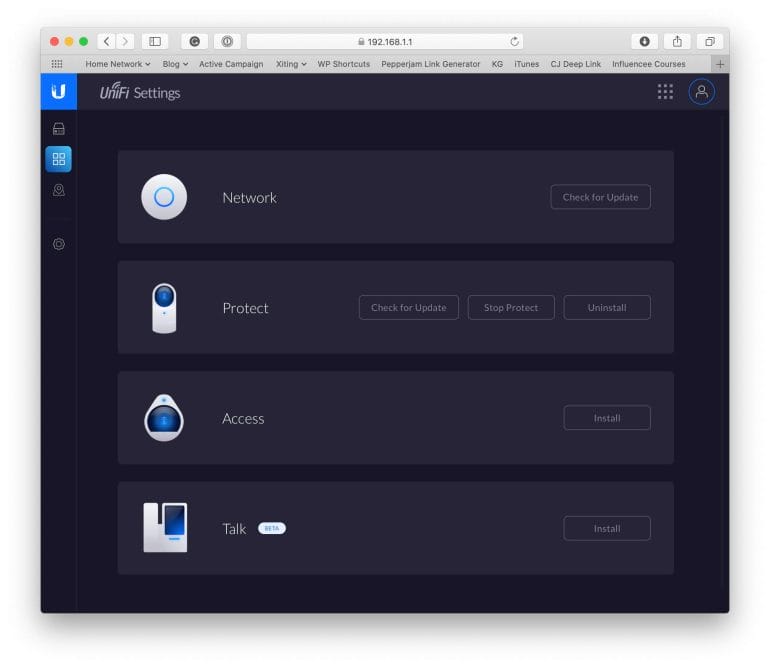Screen dimensions: 770x667
Task: Go forward with Safari forward arrow
Action: pyautogui.click(x=125, y=41)
